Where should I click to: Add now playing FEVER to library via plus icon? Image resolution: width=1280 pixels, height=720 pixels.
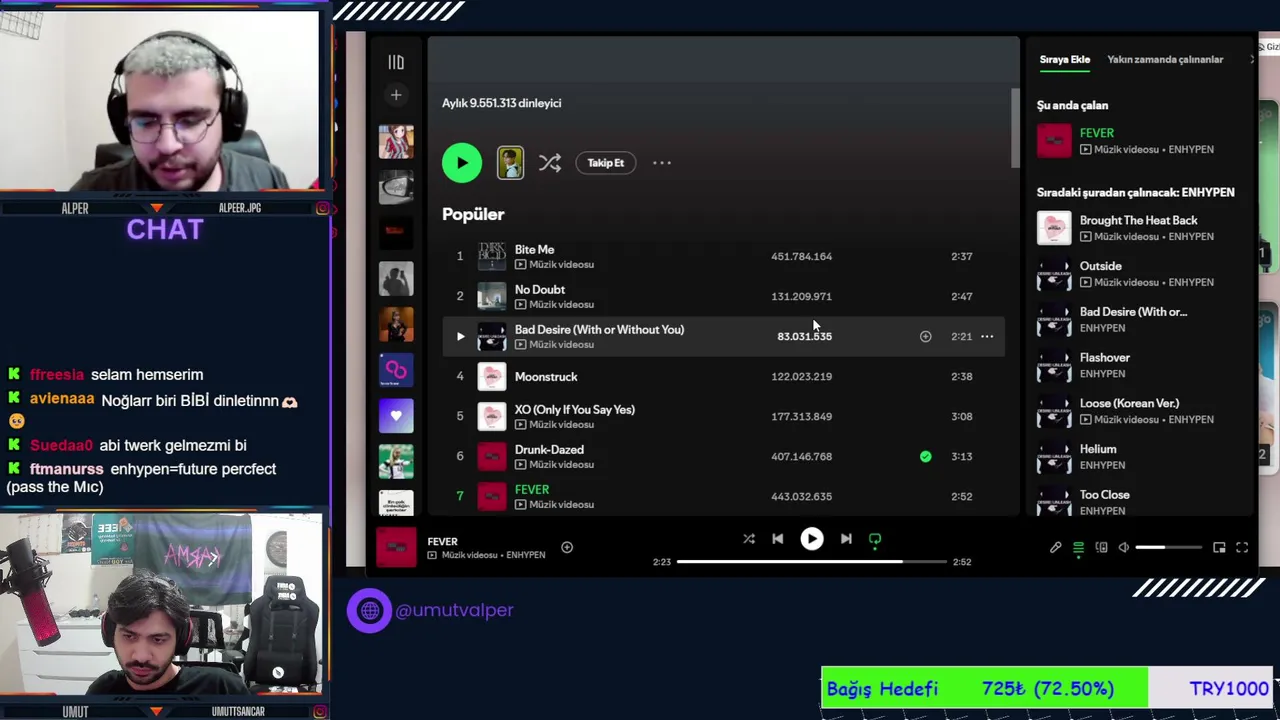(567, 547)
